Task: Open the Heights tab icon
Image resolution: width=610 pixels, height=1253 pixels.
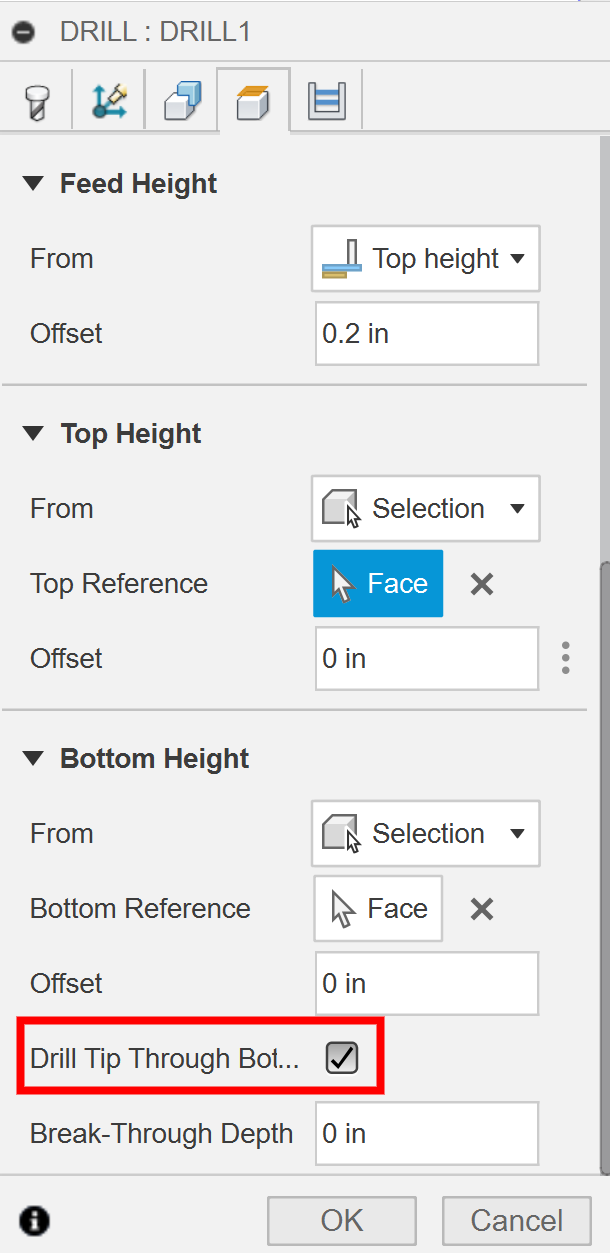Action: 254,102
